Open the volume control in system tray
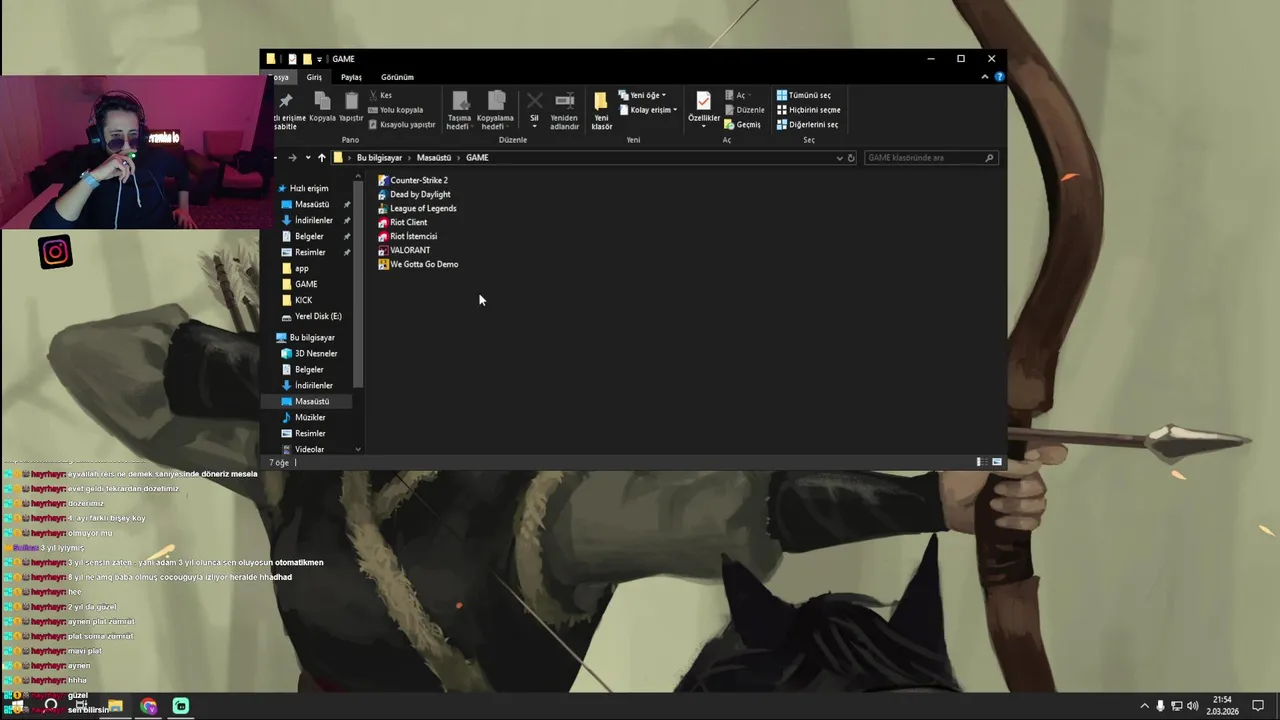Image resolution: width=1280 pixels, height=720 pixels. click(x=1192, y=706)
